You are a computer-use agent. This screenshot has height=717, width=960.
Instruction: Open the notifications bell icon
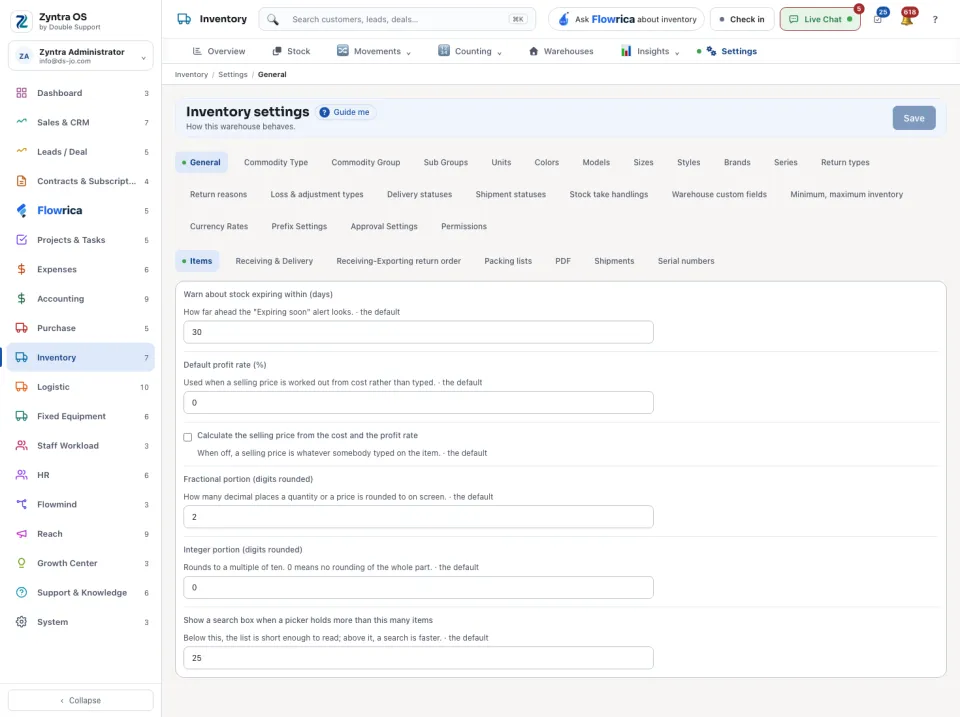tap(907, 20)
